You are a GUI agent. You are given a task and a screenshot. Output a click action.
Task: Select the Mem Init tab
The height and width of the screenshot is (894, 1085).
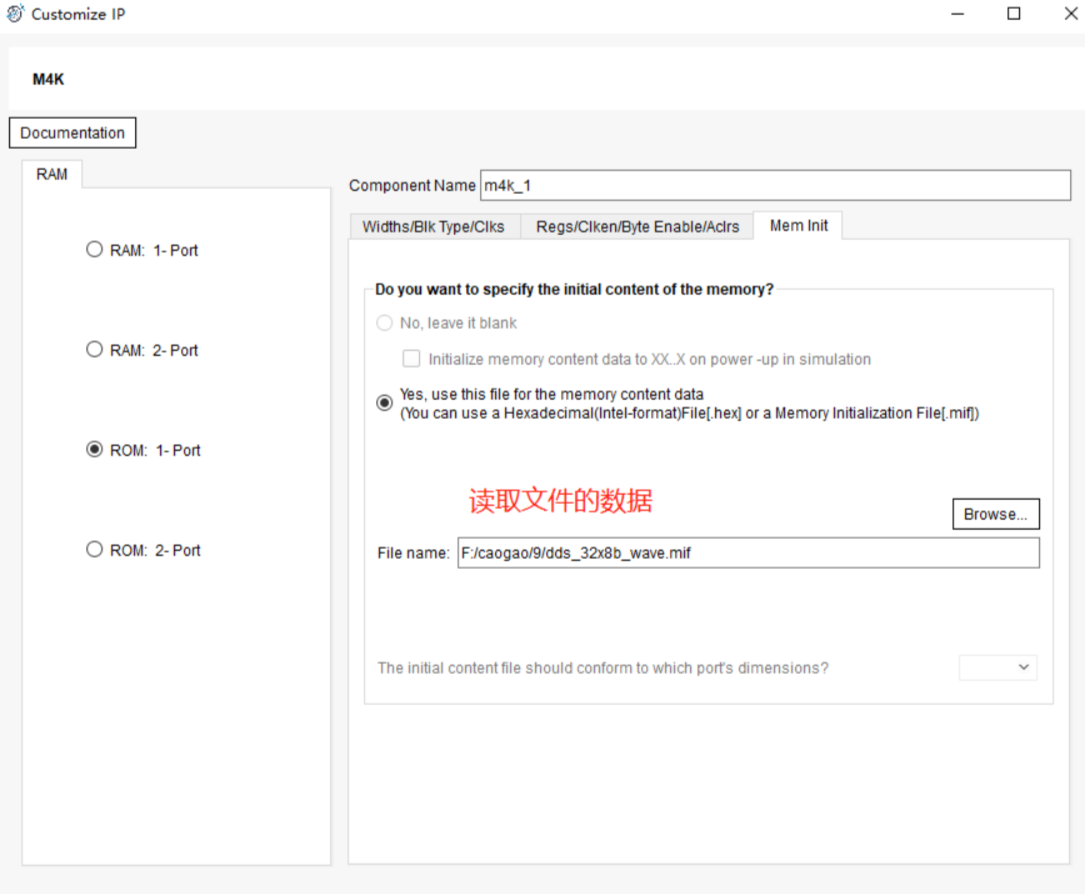coord(798,226)
